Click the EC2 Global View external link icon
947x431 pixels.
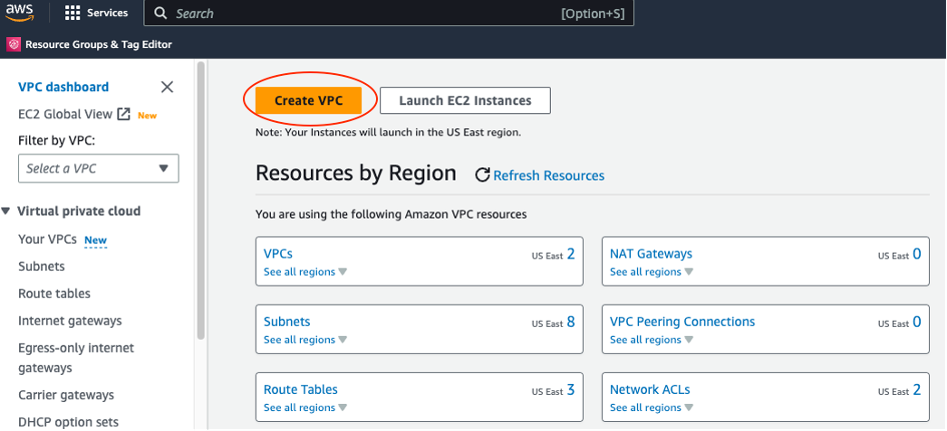(x=124, y=114)
